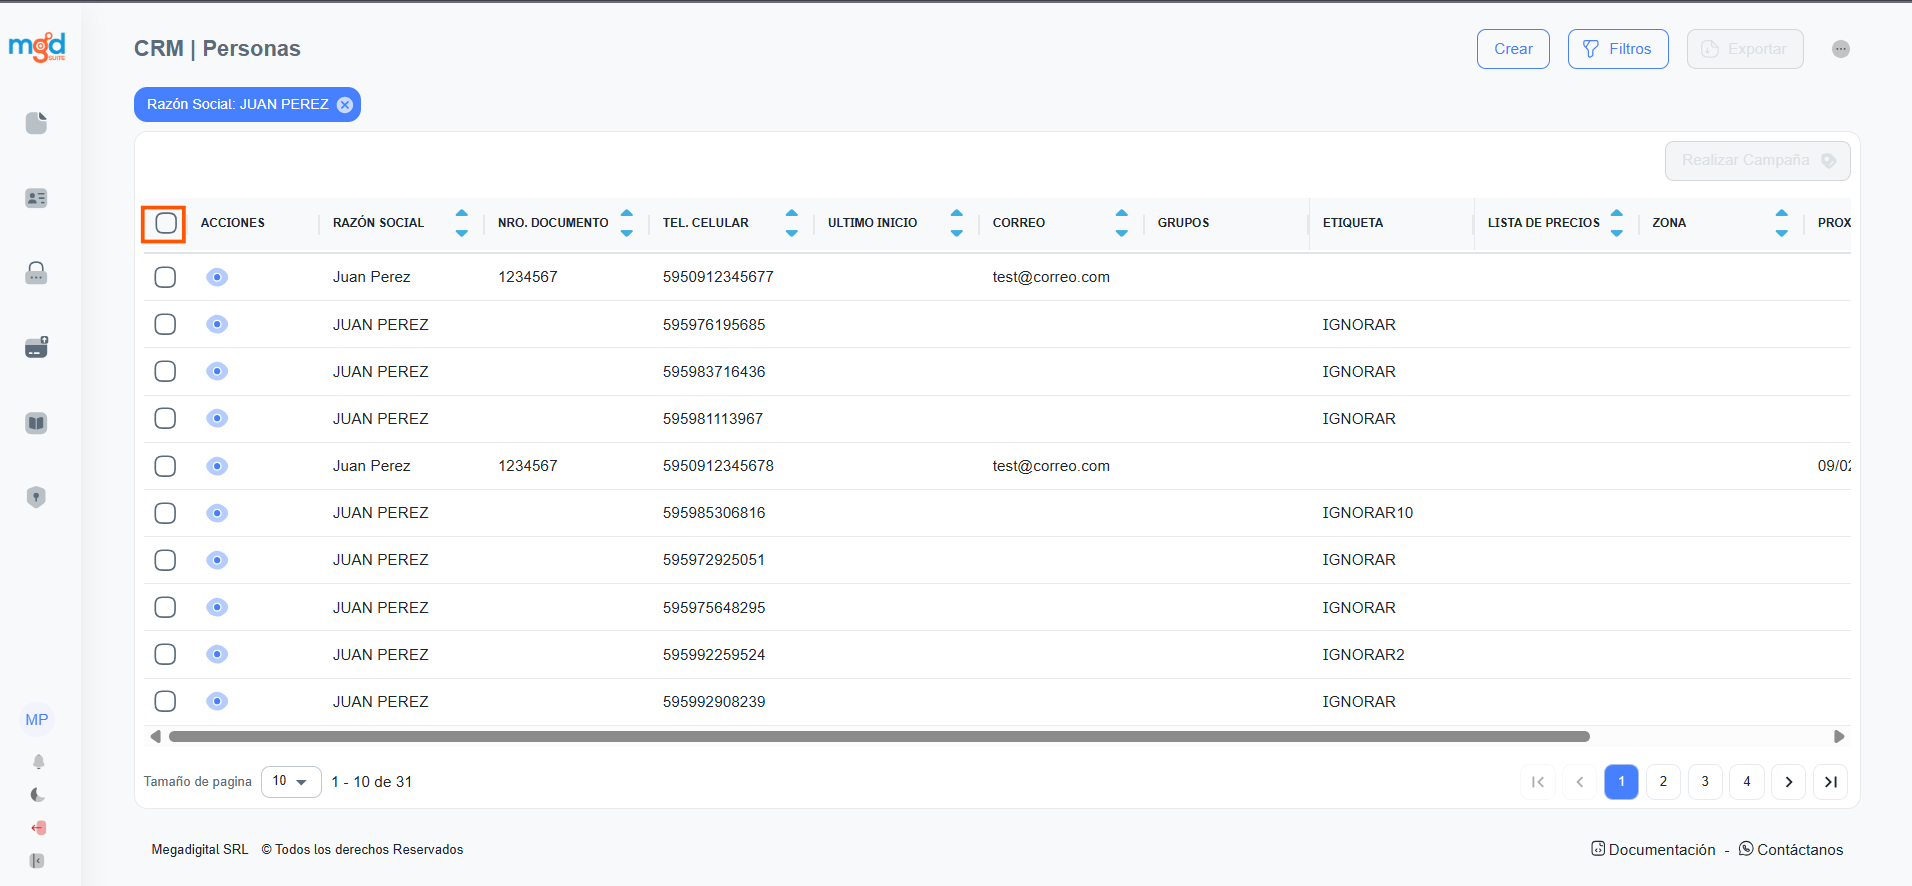The width and height of the screenshot is (1912, 886).
Task: Go to page 3 of results
Action: (1705, 781)
